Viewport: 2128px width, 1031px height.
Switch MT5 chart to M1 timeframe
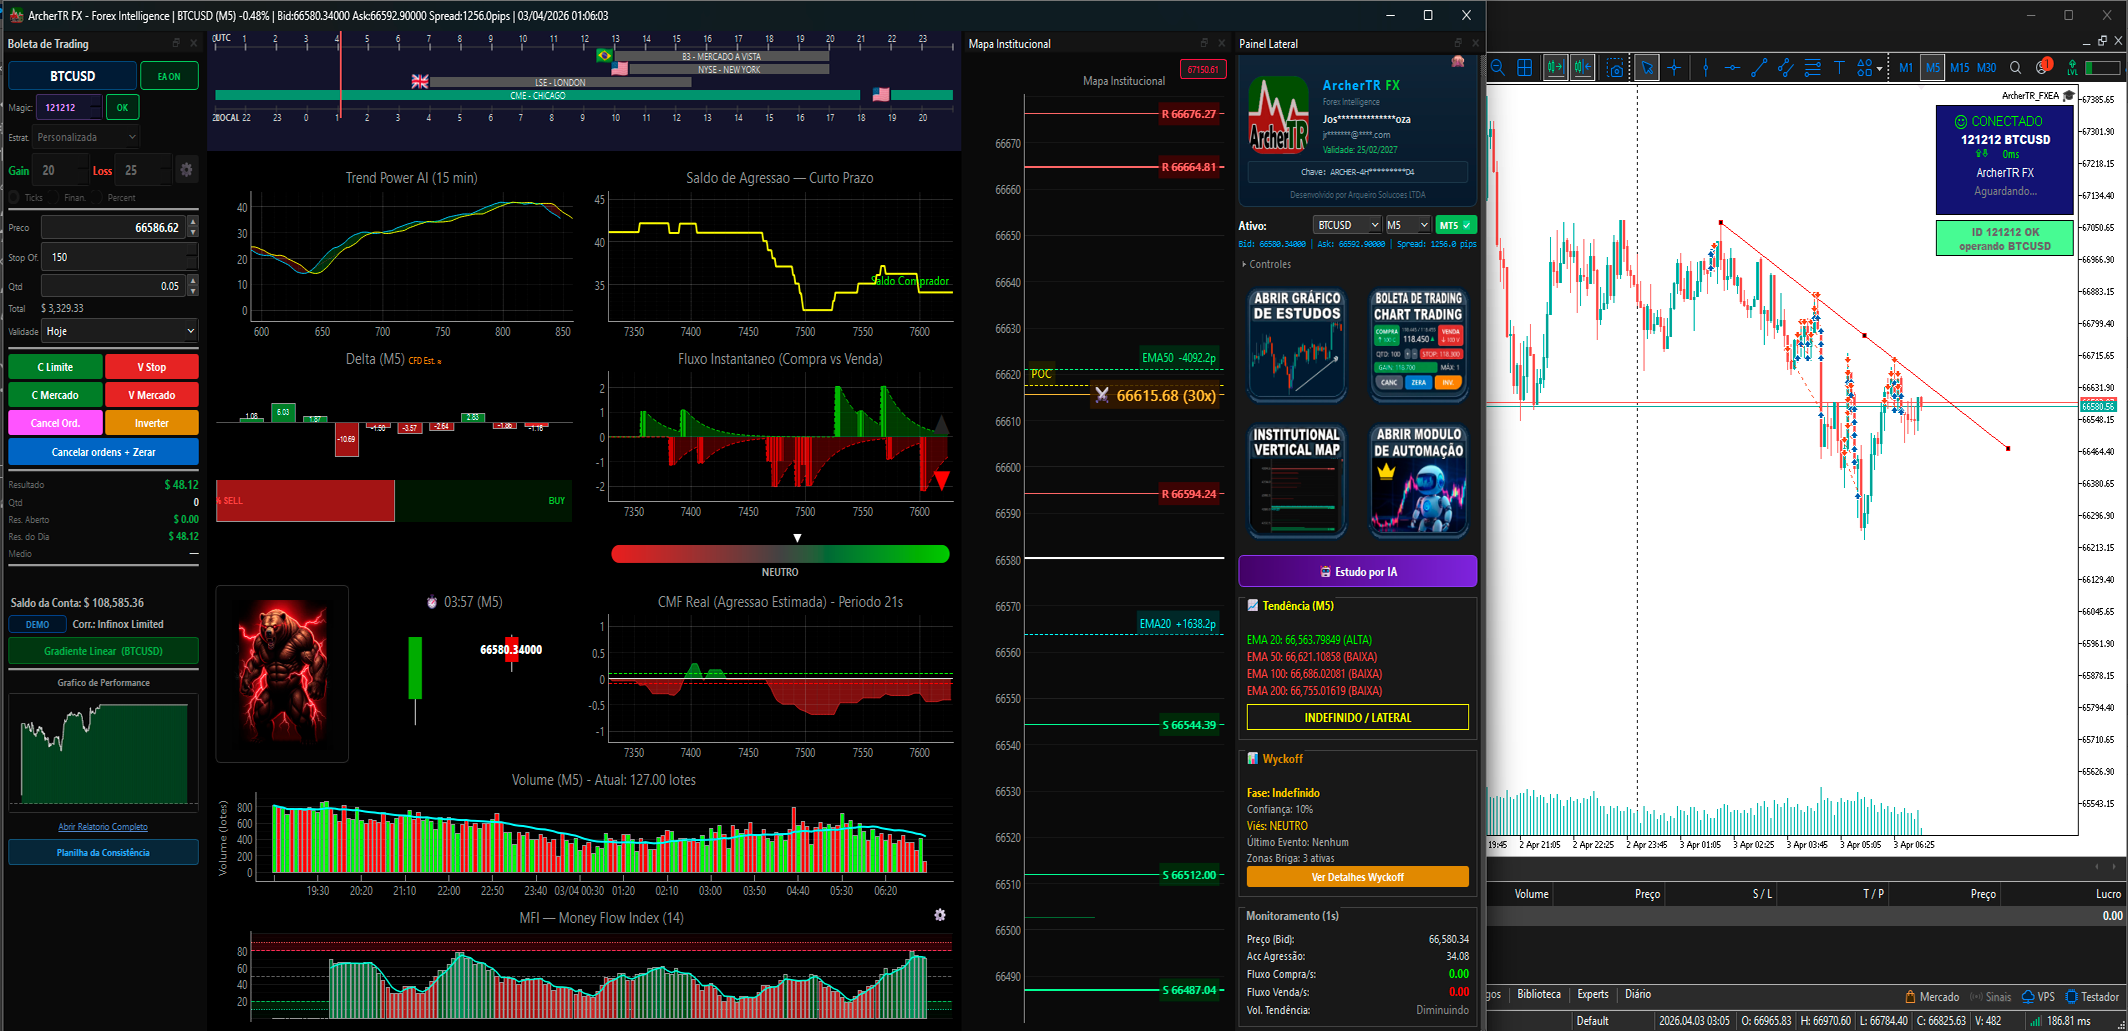point(1906,68)
